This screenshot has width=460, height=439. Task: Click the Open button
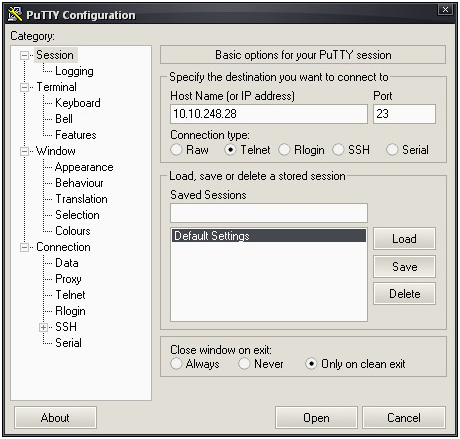tap(316, 418)
